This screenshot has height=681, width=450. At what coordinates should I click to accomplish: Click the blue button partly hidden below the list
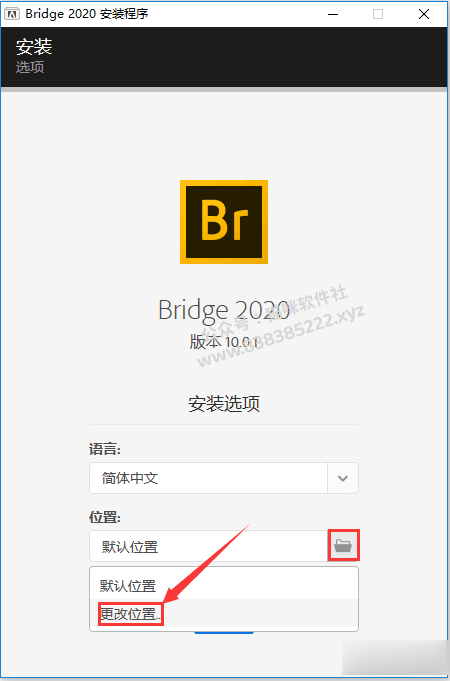click(x=224, y=632)
